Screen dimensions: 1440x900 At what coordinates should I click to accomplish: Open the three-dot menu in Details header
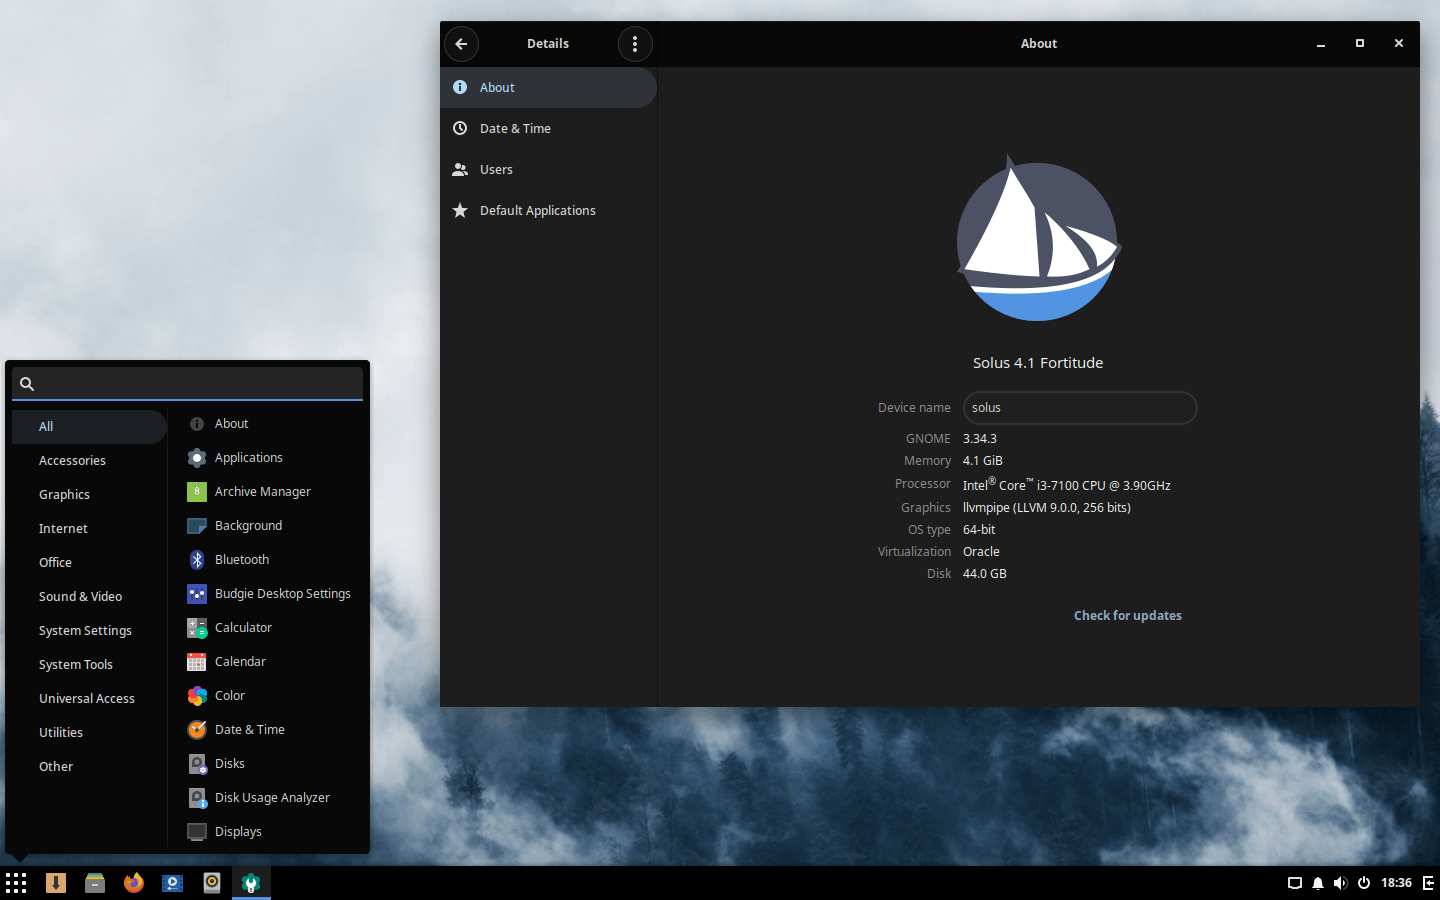(635, 44)
